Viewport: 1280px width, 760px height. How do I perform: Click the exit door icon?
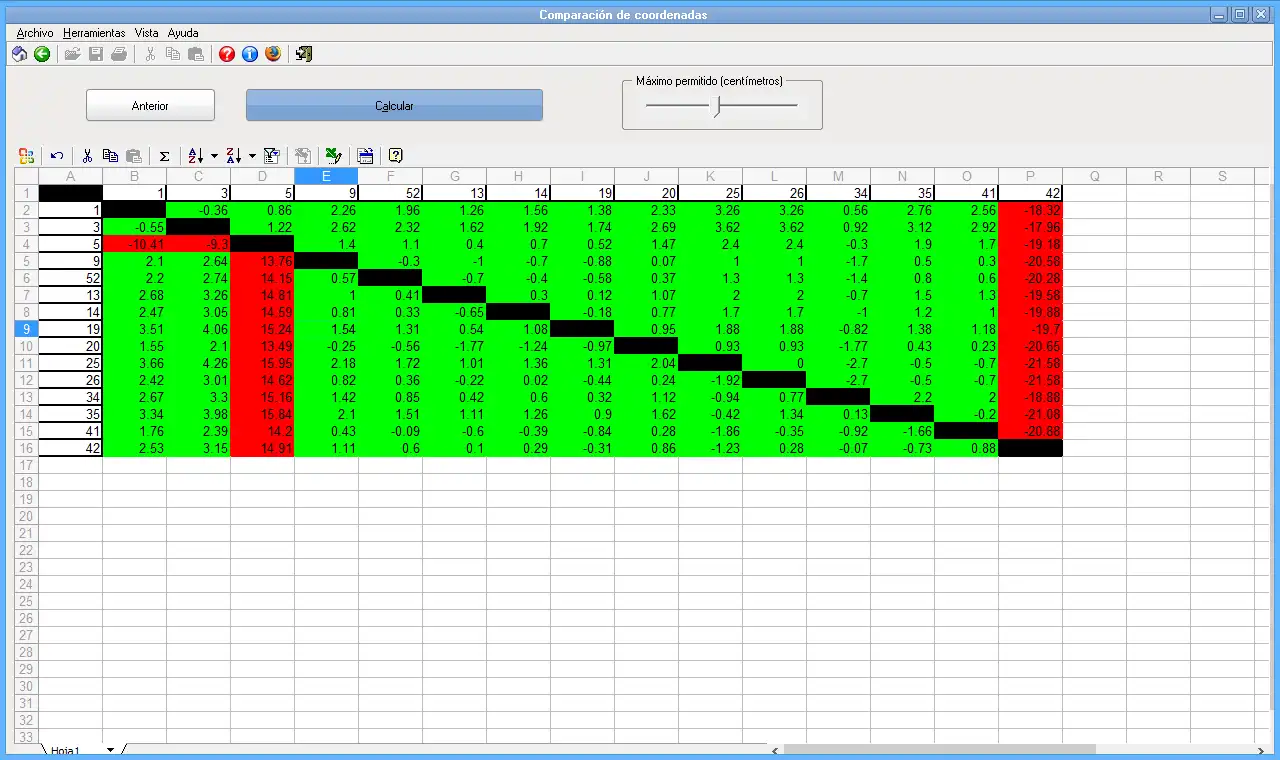tap(304, 54)
